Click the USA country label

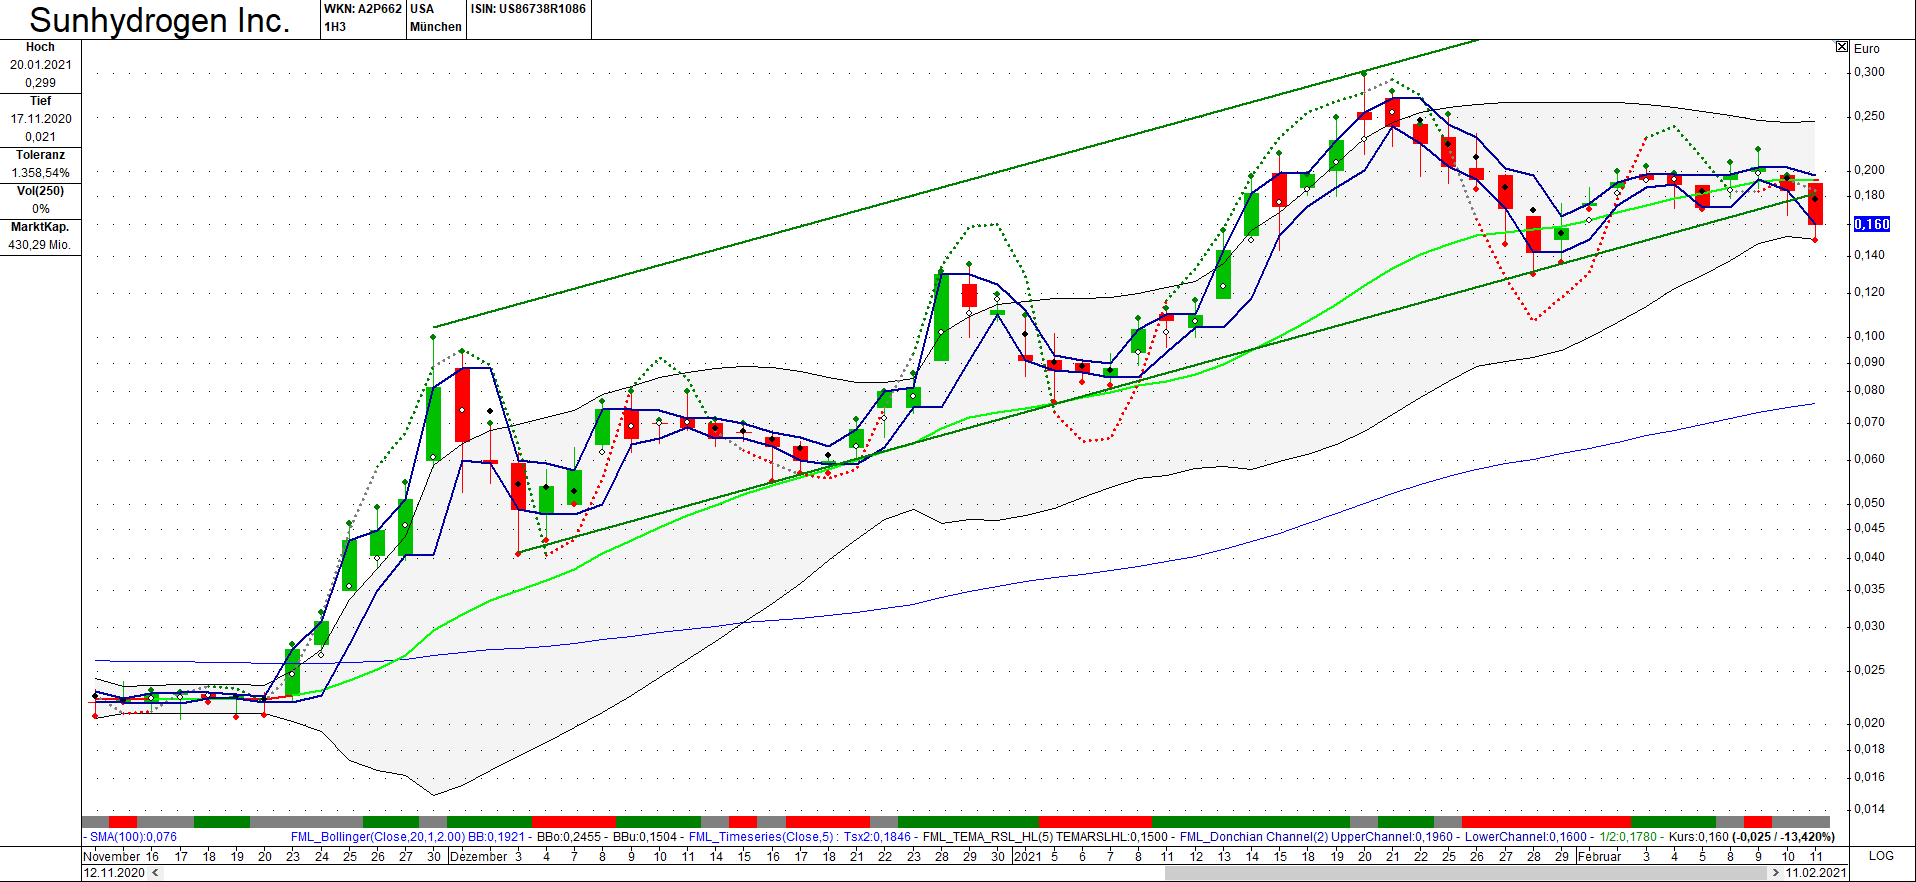422,9
